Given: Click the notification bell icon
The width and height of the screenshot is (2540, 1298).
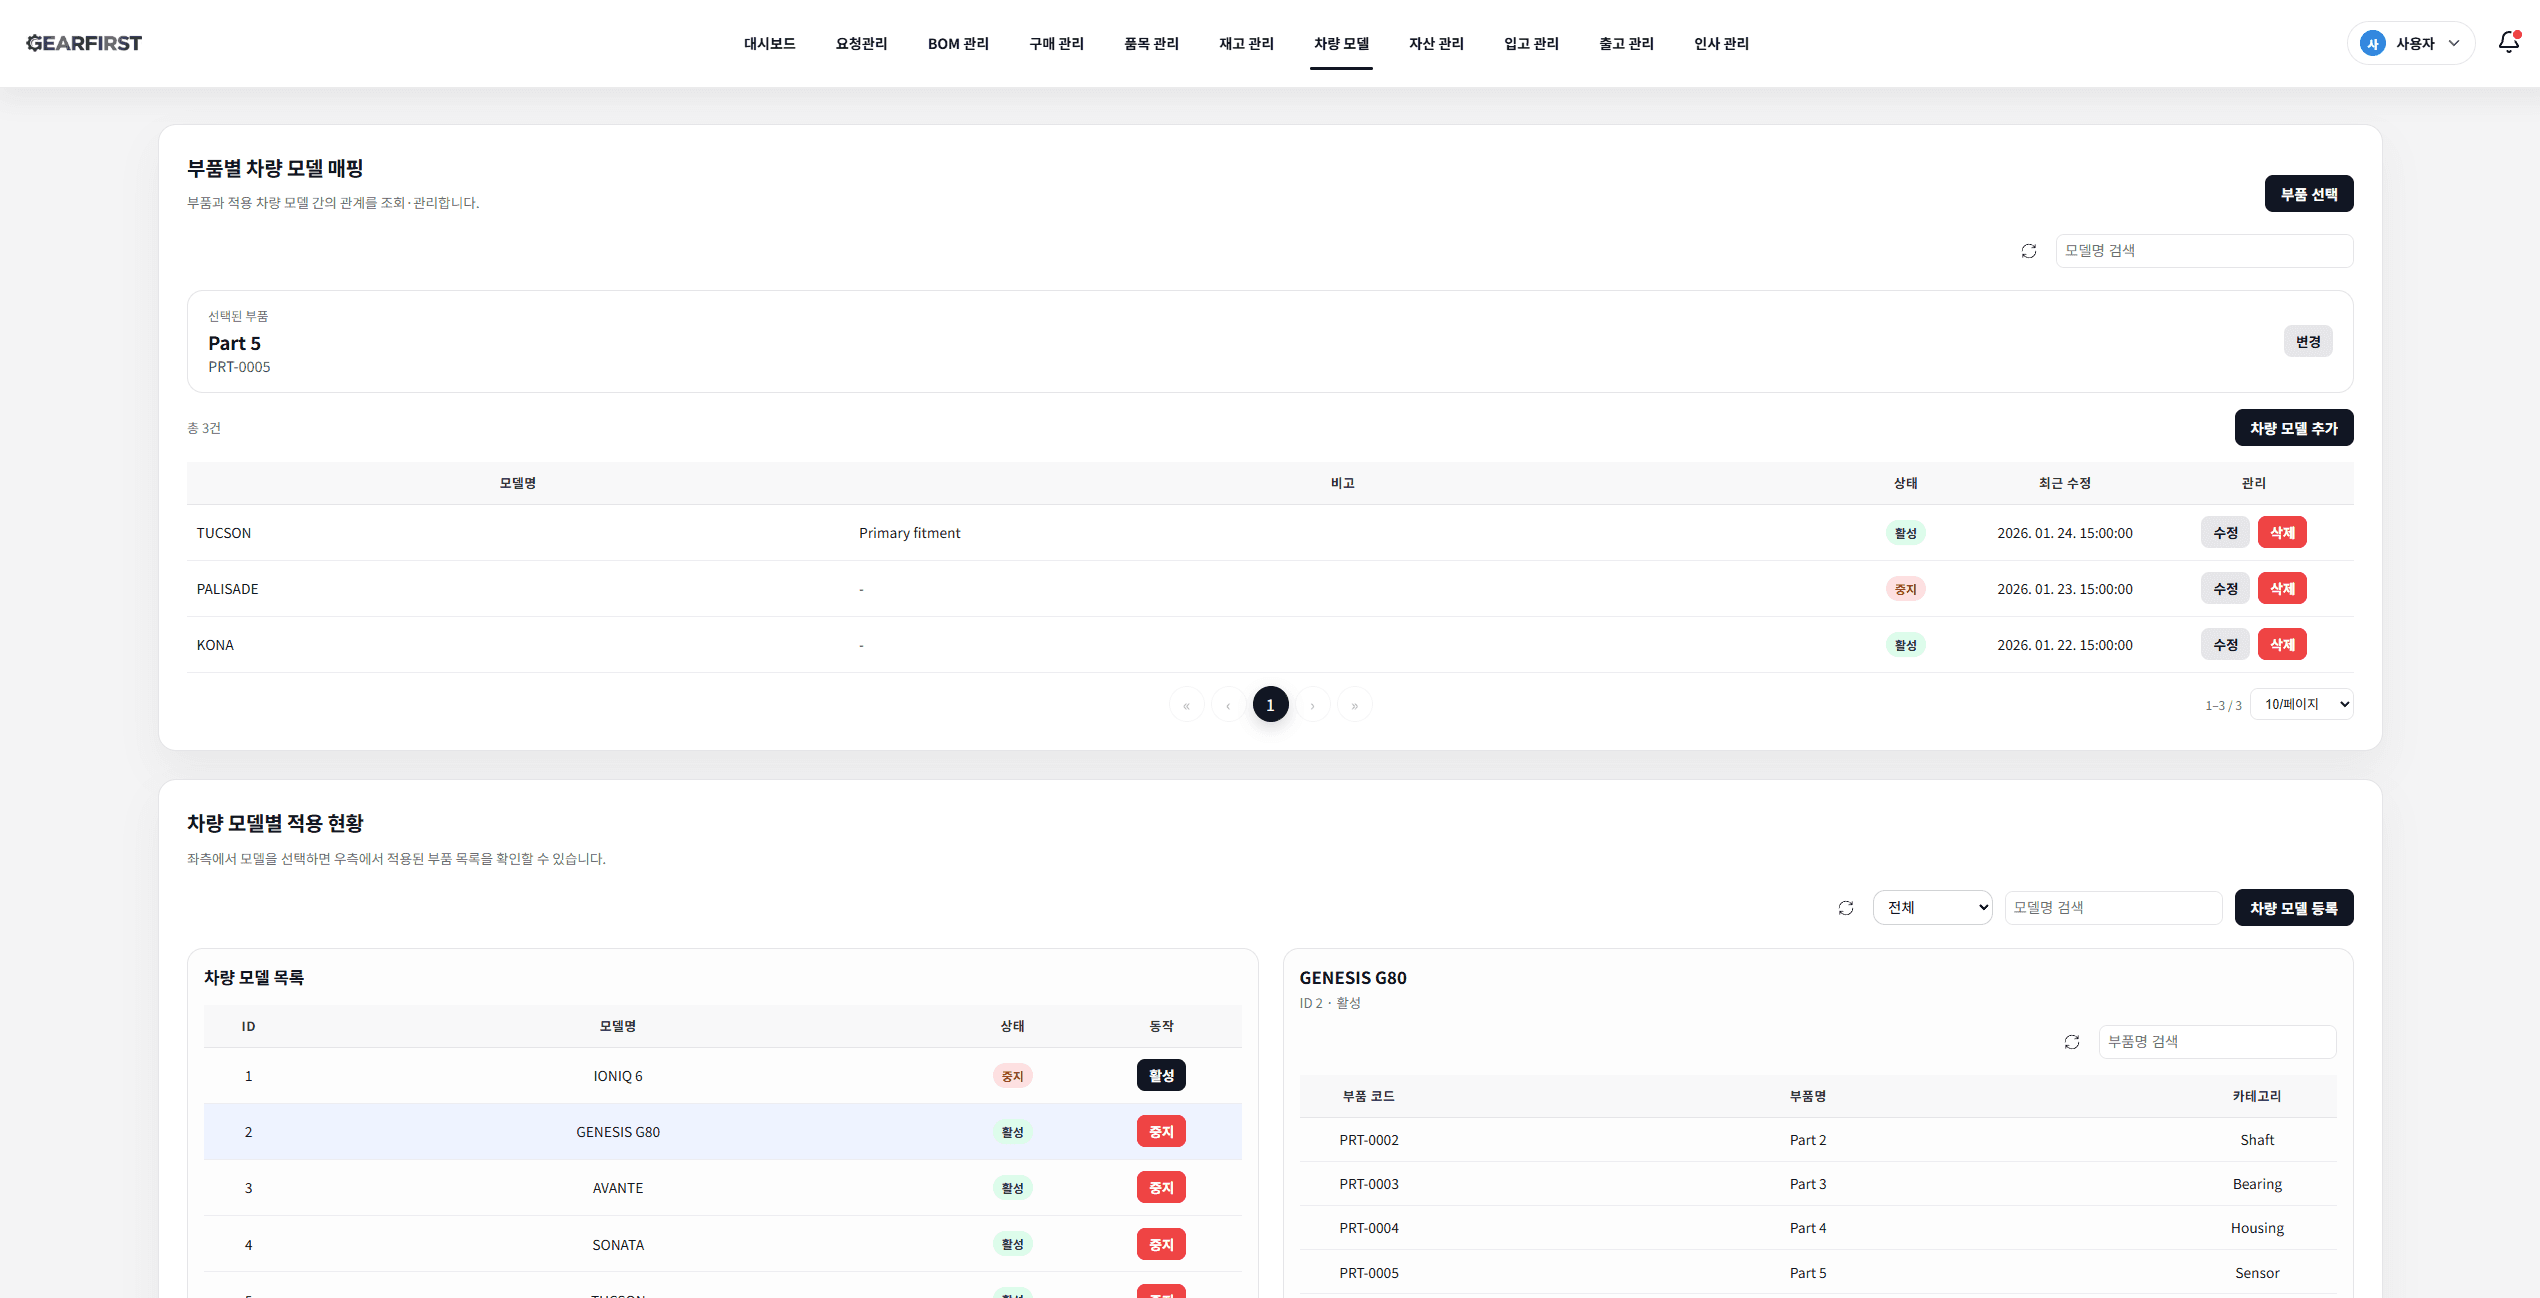Looking at the screenshot, I should [2508, 42].
